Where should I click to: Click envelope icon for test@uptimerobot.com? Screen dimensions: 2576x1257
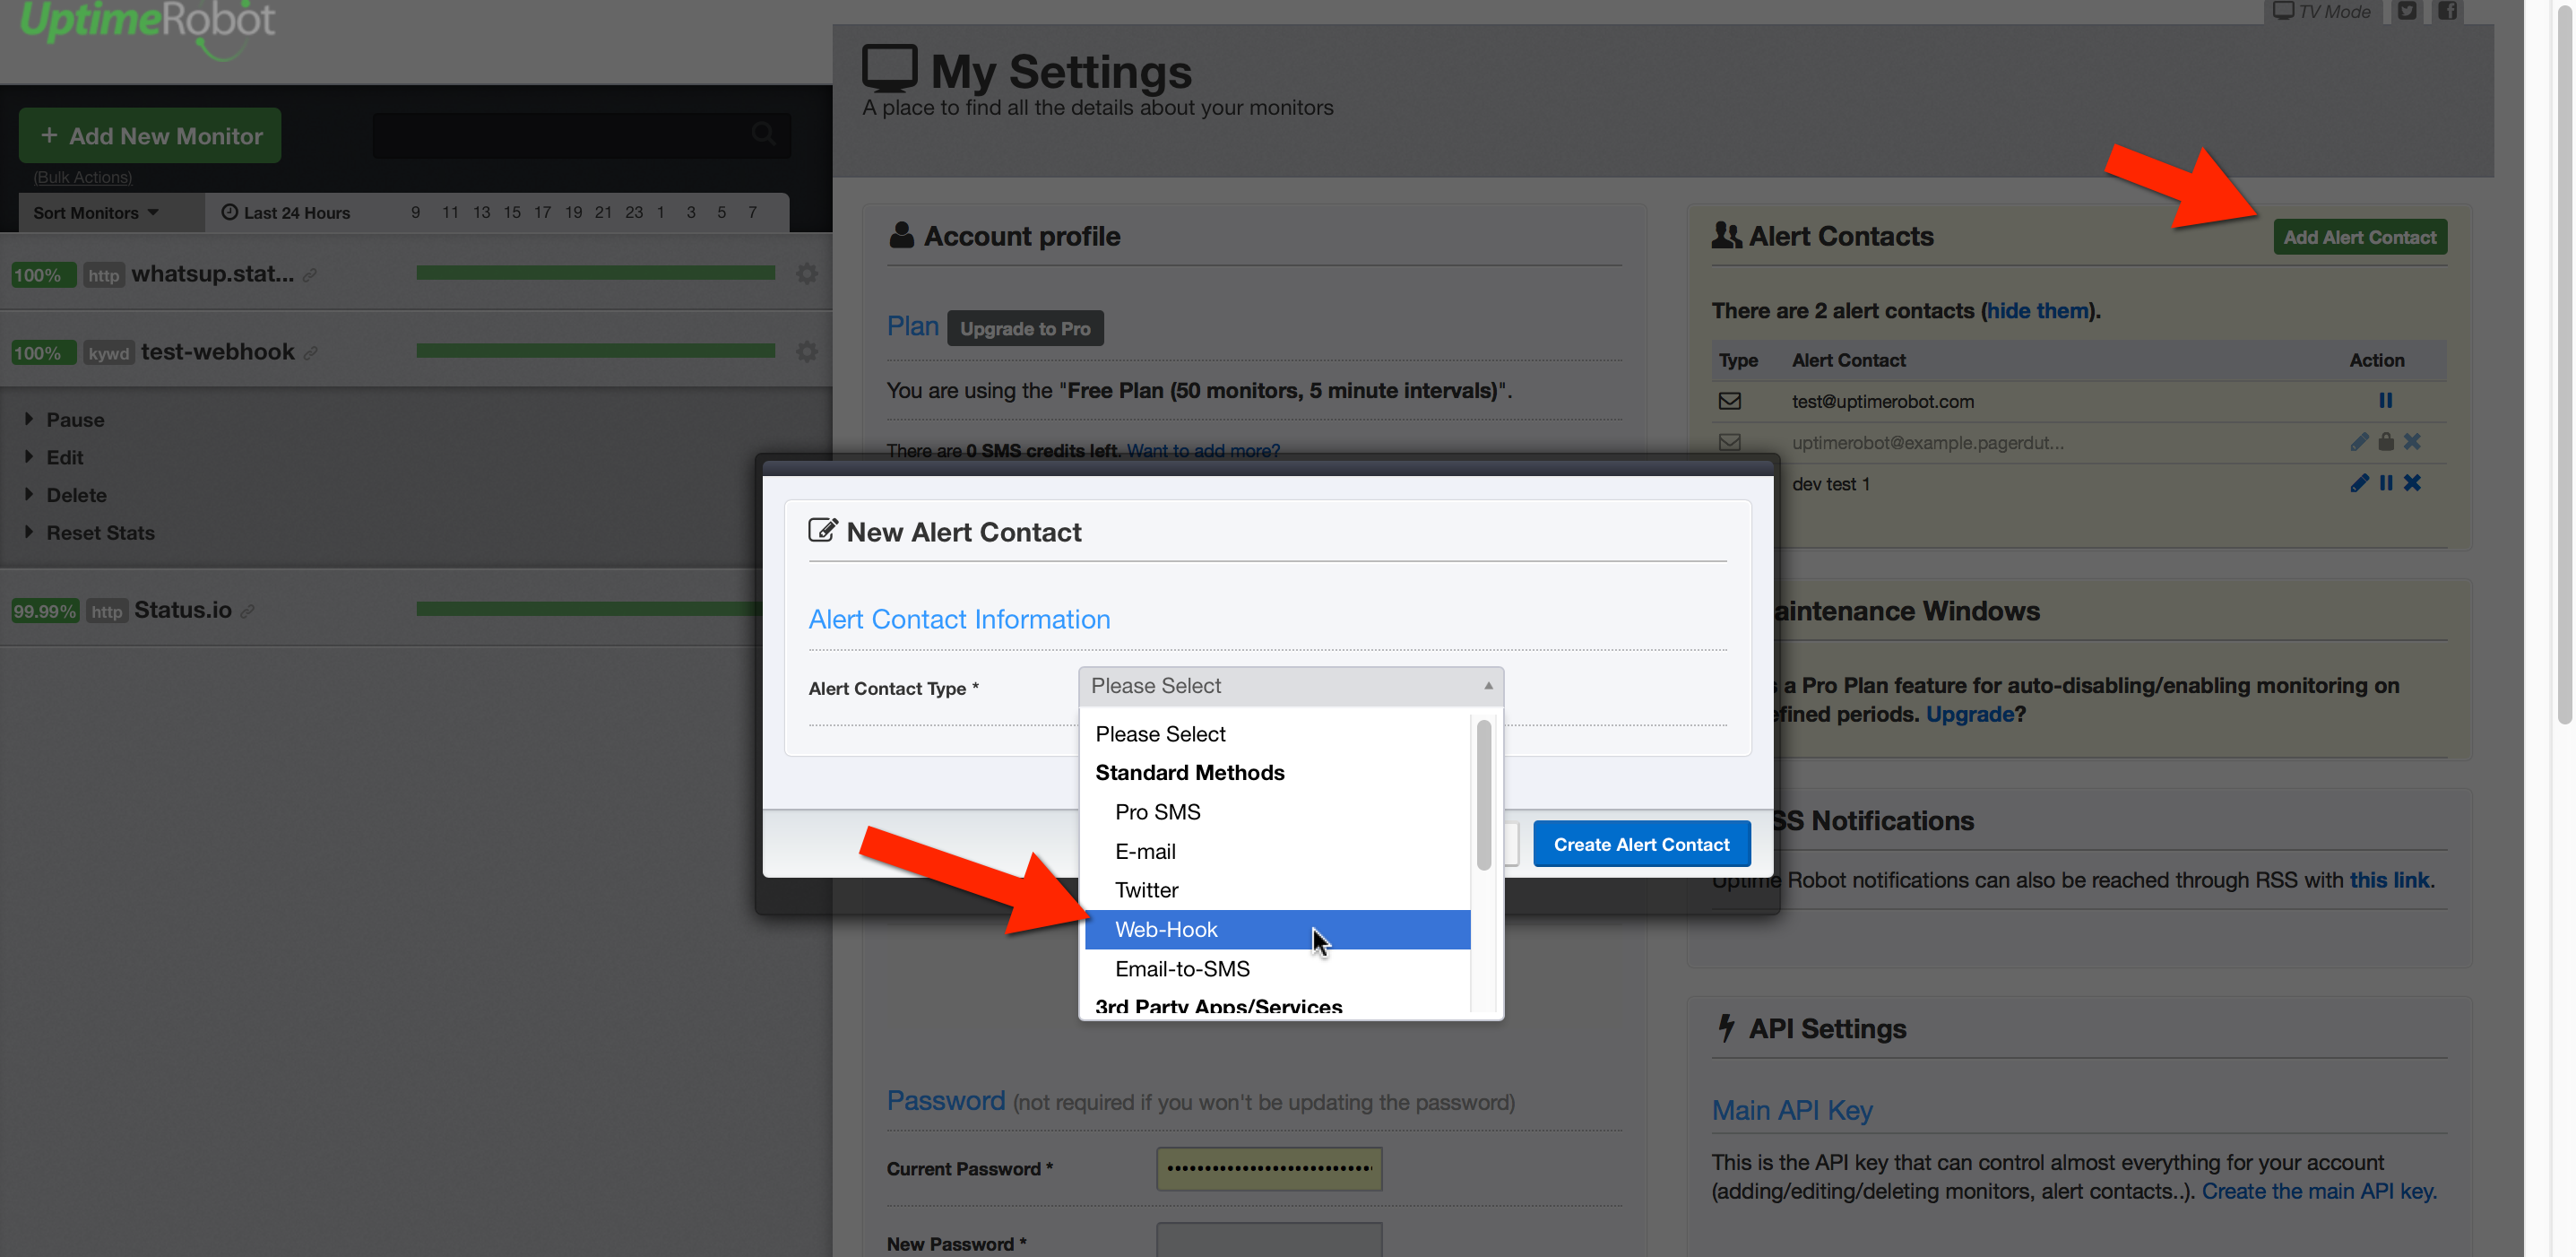tap(1729, 401)
